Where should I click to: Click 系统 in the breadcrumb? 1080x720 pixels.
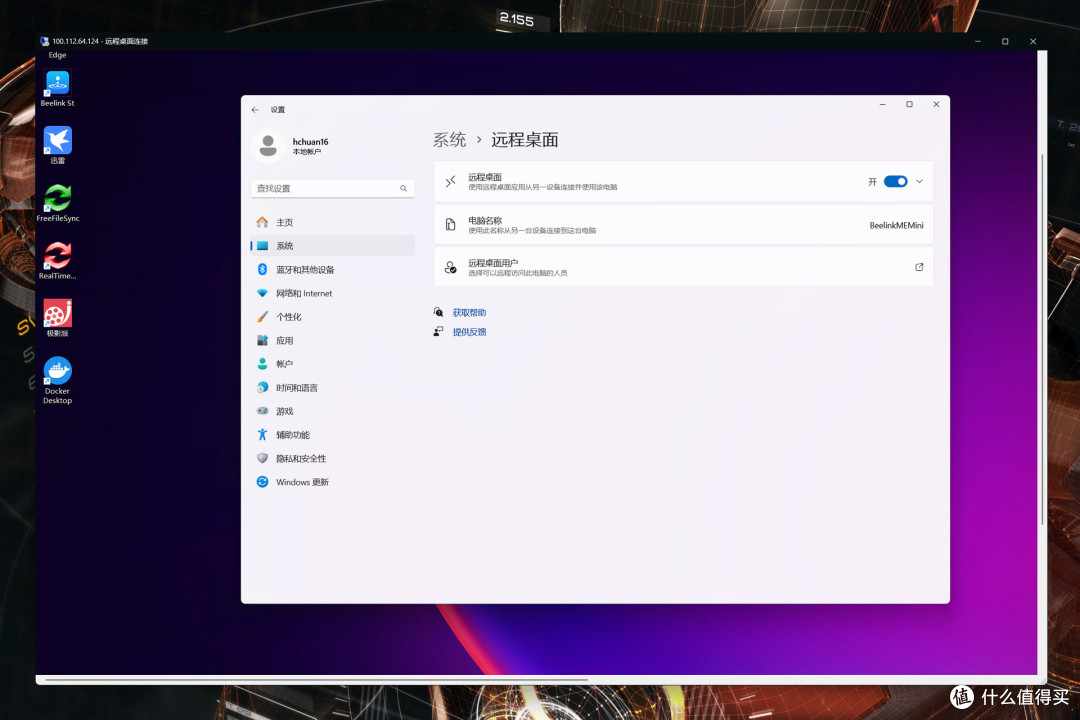(449, 140)
